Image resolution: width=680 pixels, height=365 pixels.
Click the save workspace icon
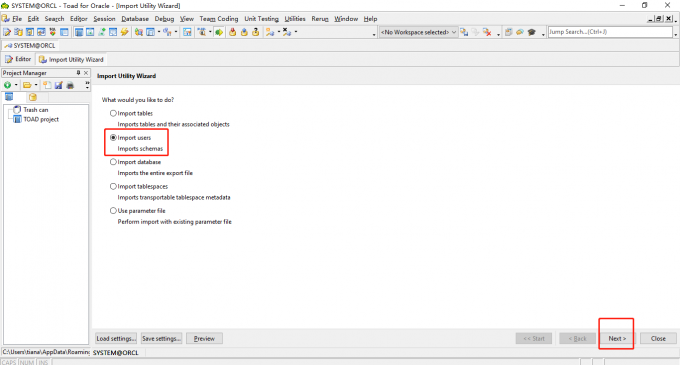click(464, 32)
